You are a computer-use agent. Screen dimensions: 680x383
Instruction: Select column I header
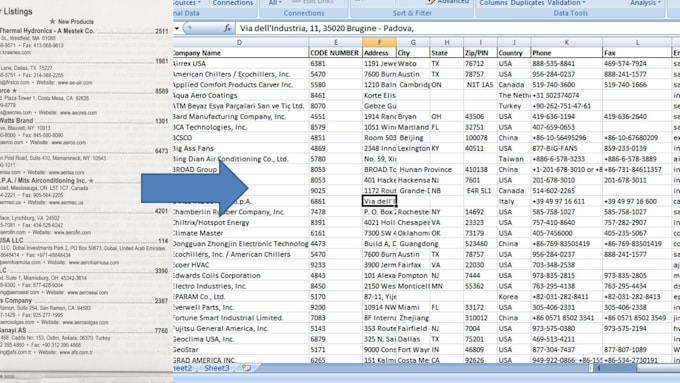coord(481,42)
